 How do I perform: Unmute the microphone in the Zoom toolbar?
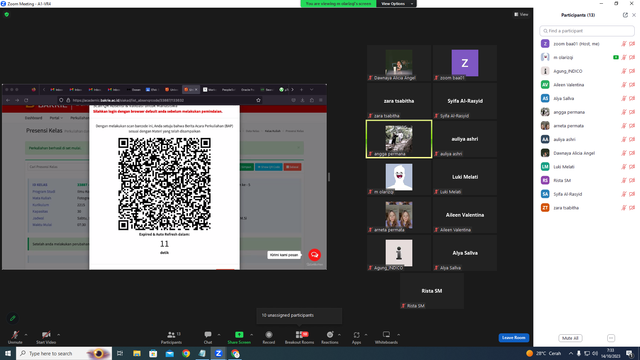[15, 337]
